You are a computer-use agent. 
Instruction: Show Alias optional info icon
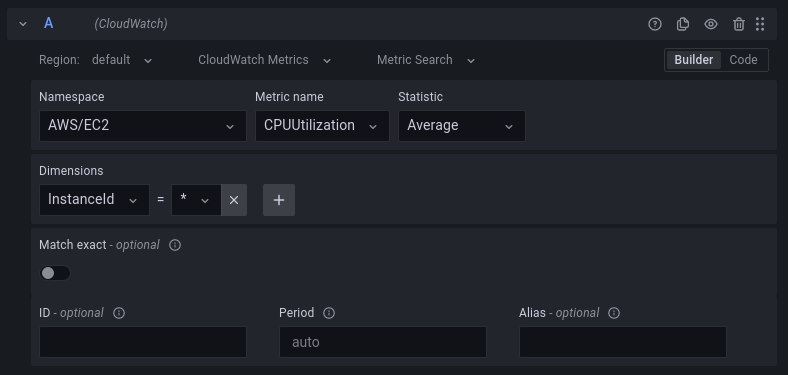click(614, 313)
